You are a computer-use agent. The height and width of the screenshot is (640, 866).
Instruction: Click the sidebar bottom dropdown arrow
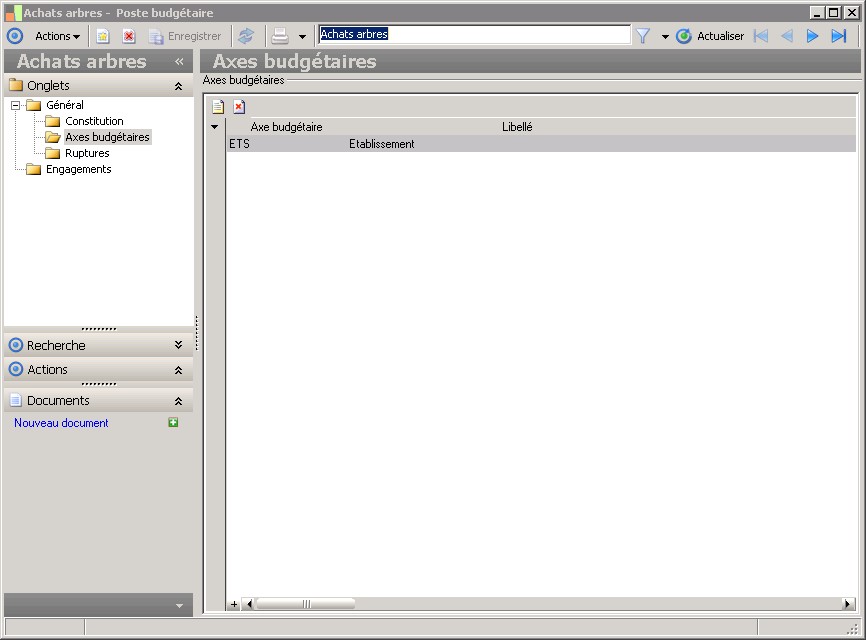[x=179, y=606]
